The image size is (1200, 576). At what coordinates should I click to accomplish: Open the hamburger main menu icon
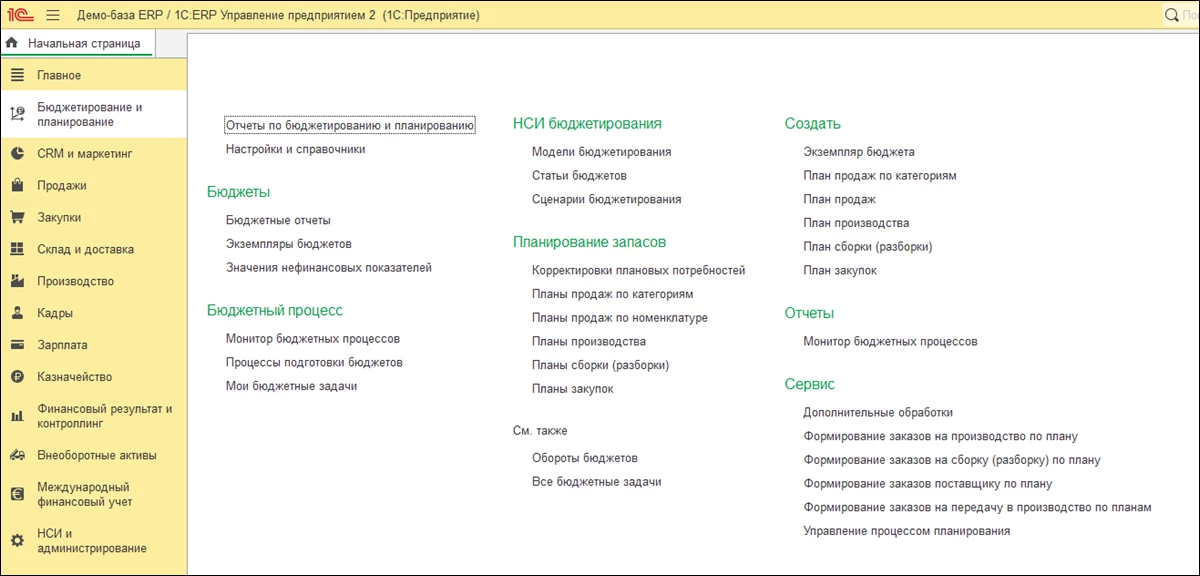[53, 15]
